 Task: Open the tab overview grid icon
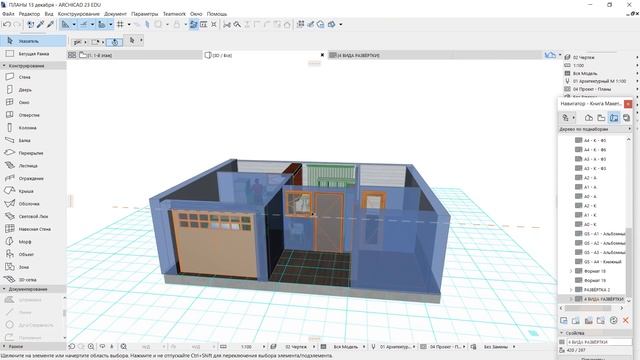72,55
